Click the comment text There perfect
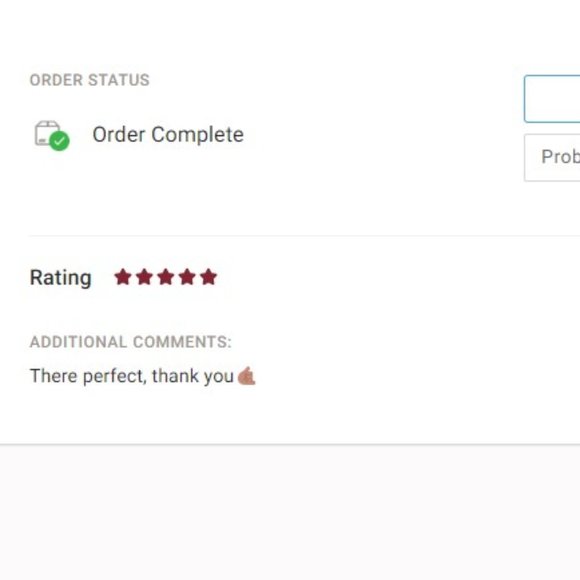This screenshot has height=580, width=580. 87,376
